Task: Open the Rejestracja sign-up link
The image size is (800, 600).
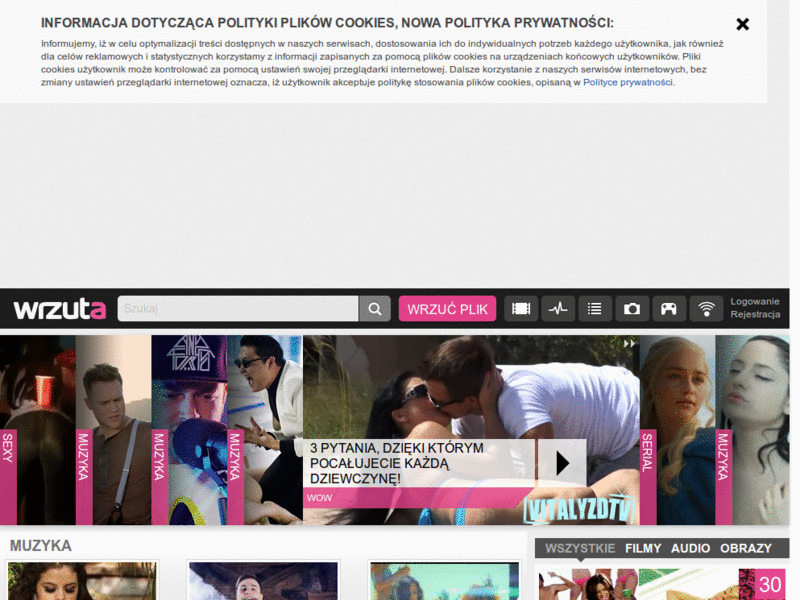Action: pyautogui.click(x=755, y=314)
